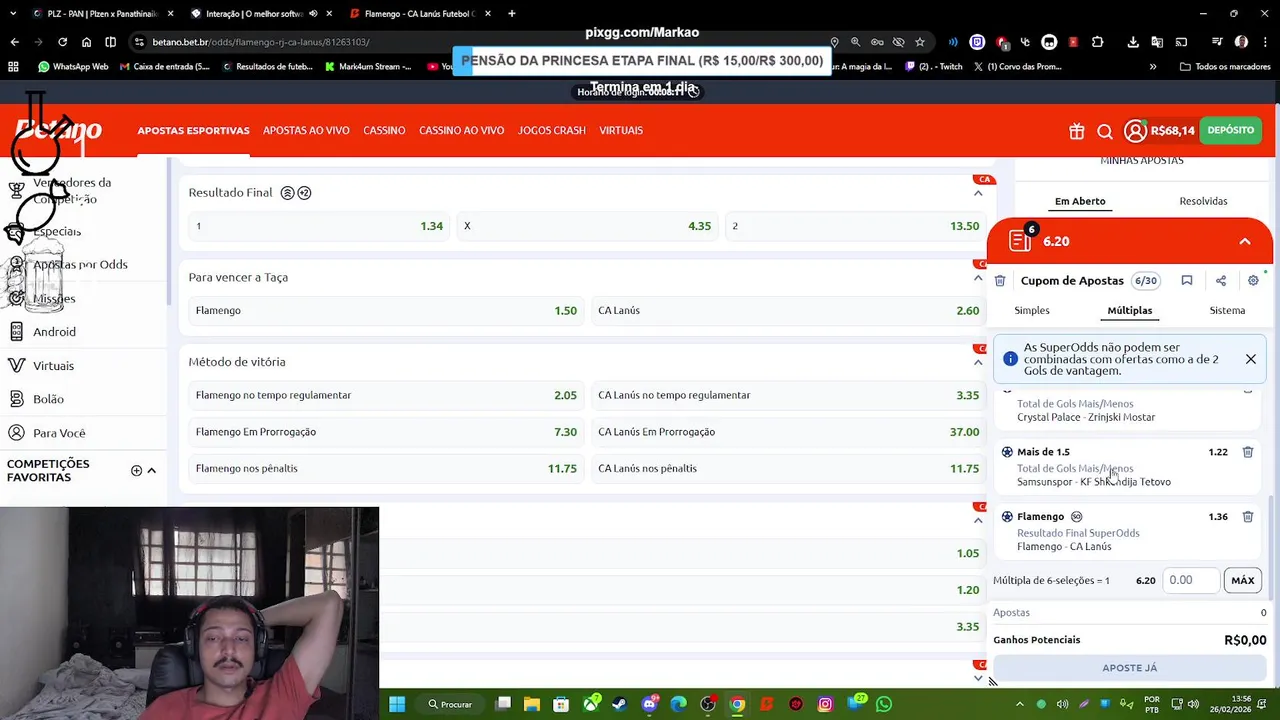Select CA Lanús nos pênaltis 11.75
Image resolution: width=1280 pixels, height=720 pixels.
789,469
